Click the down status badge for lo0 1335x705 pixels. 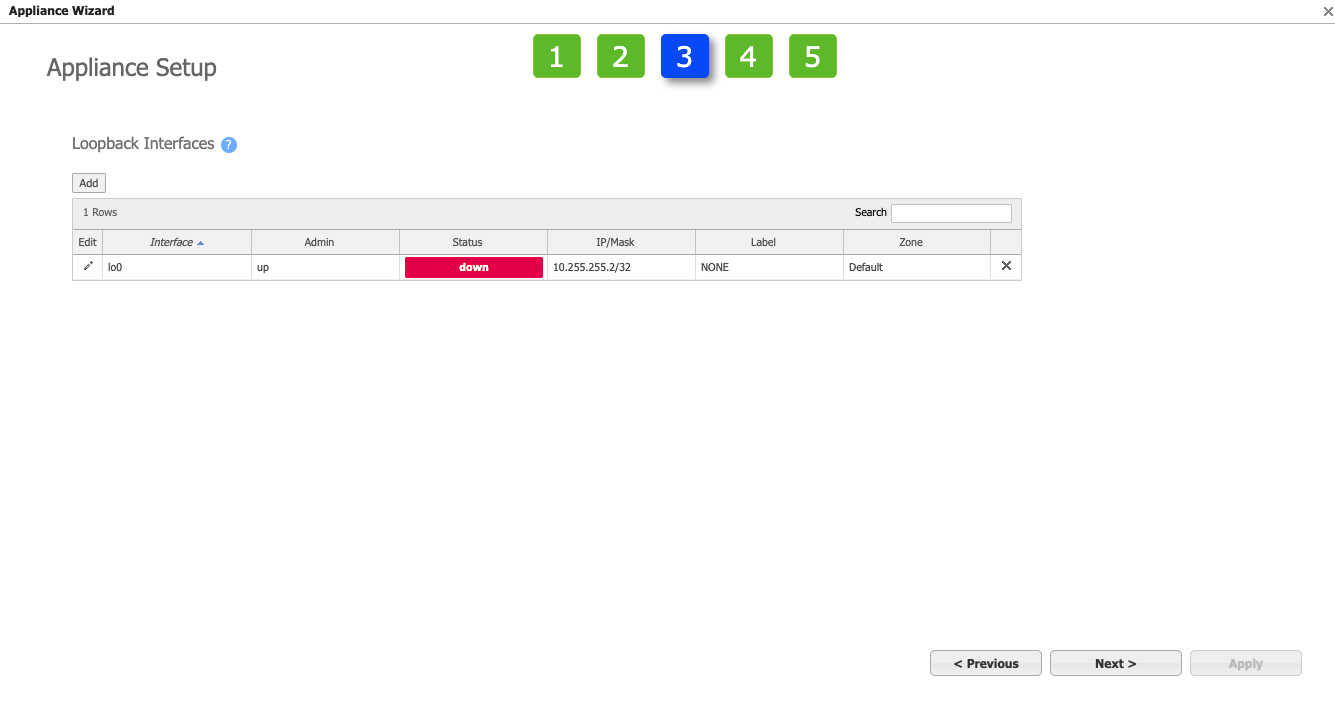(473, 267)
